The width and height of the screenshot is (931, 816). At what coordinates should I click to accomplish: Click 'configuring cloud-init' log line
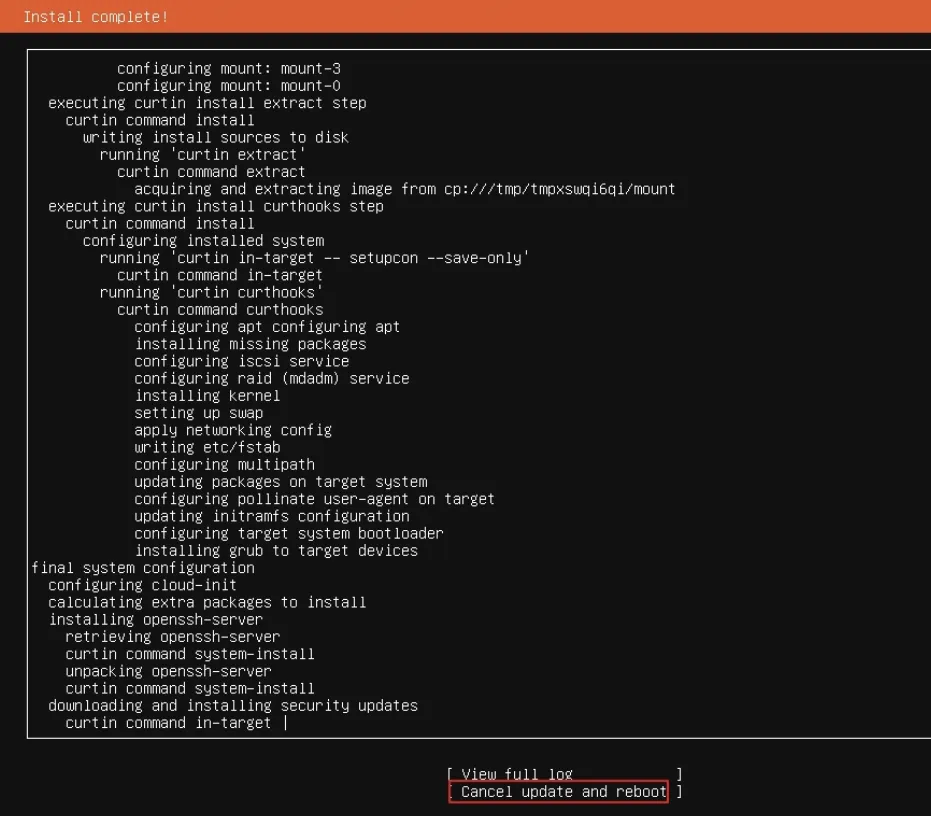click(x=142, y=585)
